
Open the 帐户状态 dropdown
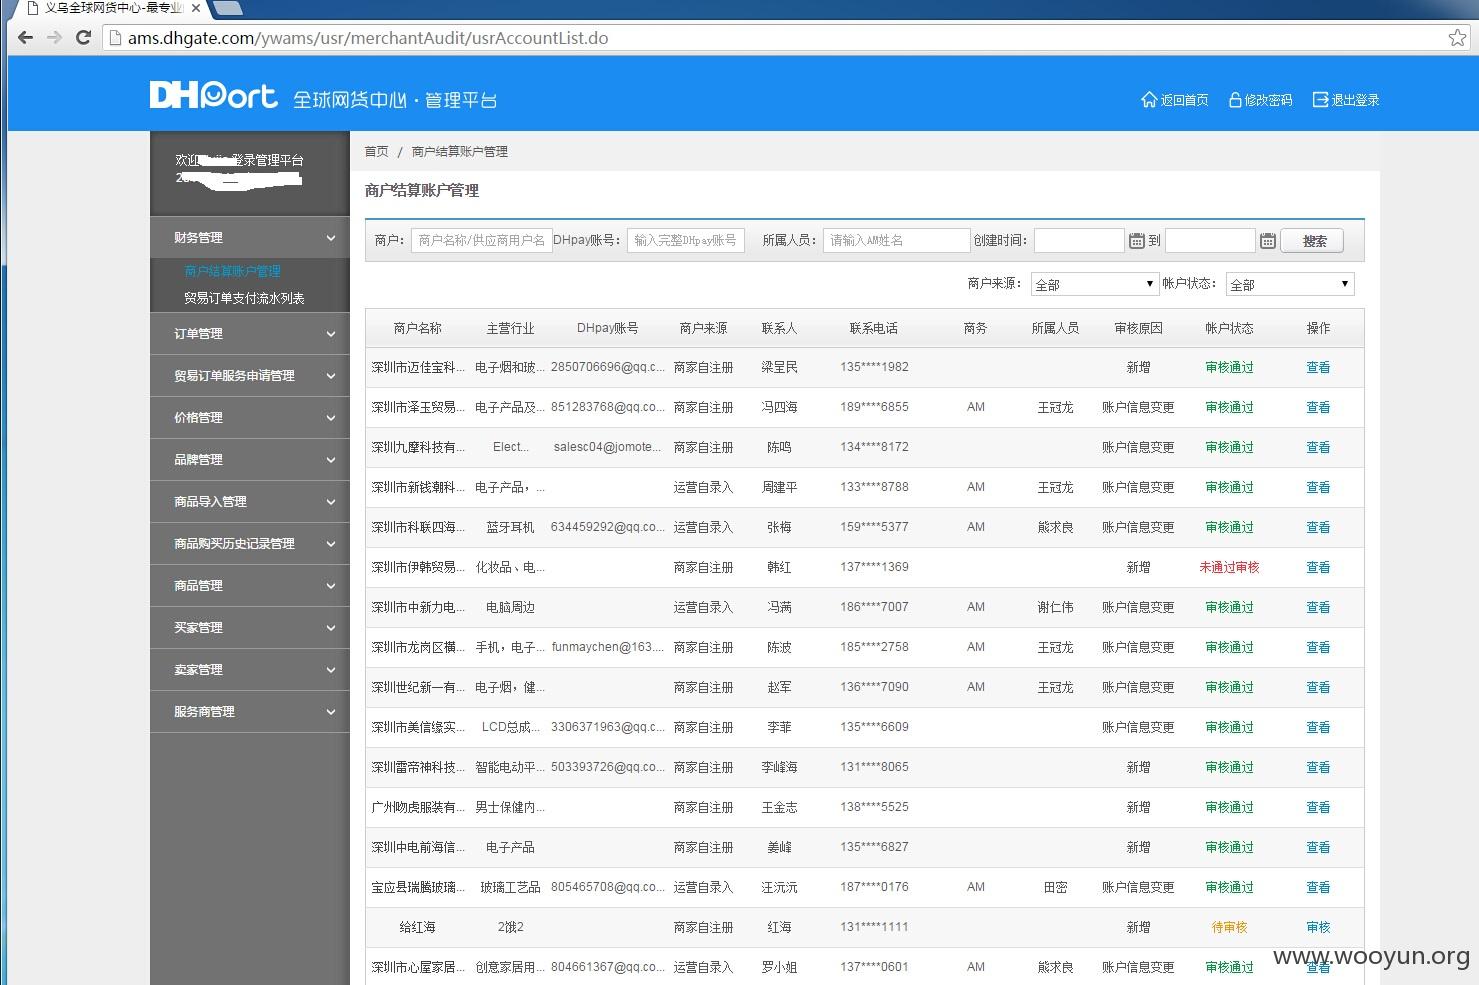point(1290,284)
